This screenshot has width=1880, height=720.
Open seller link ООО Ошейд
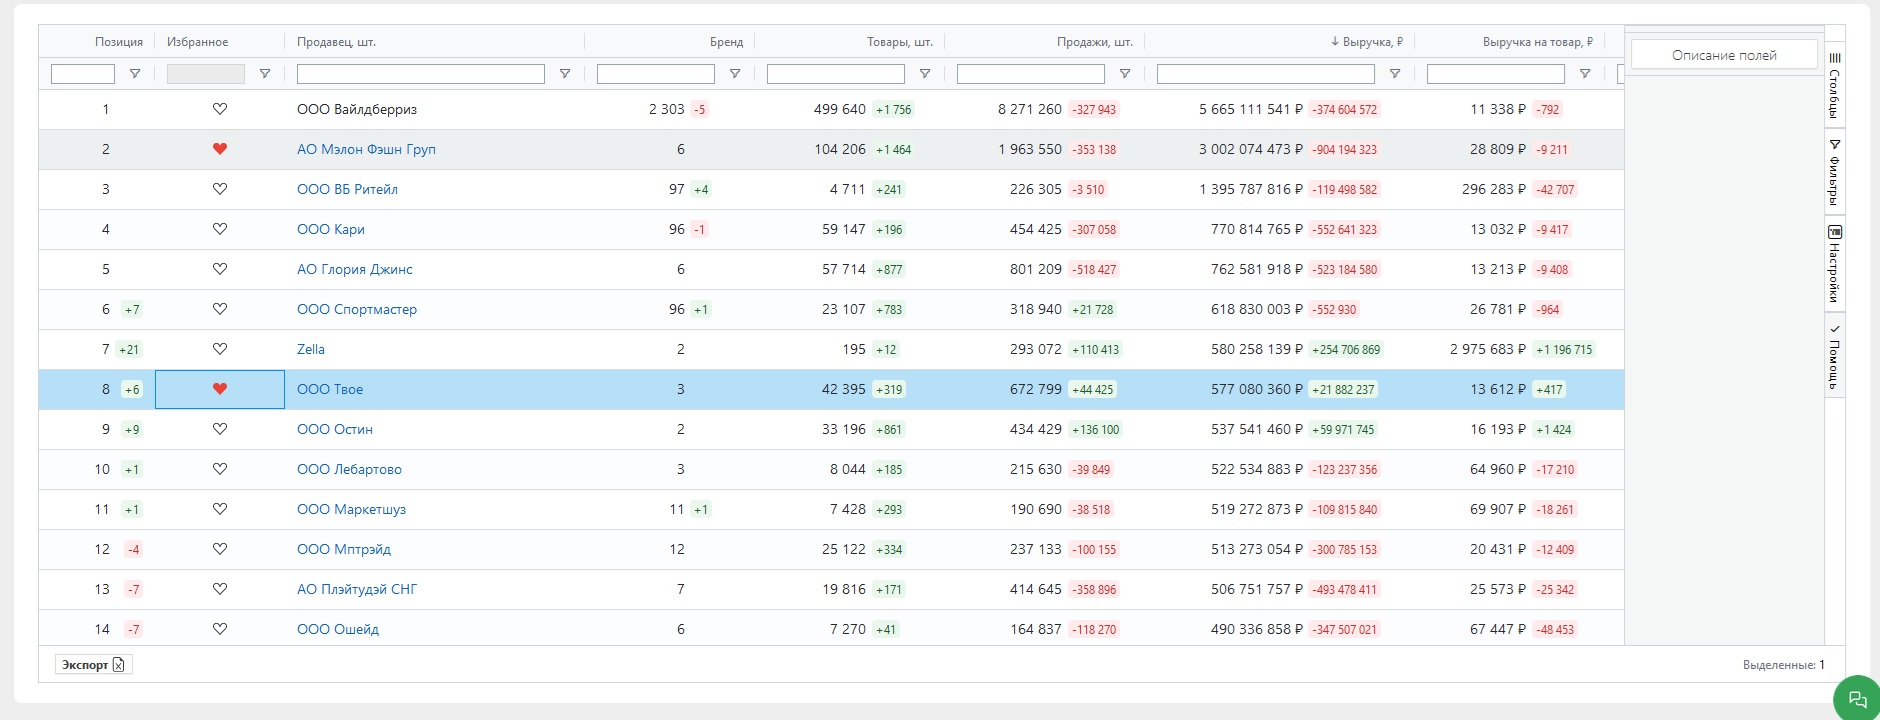tap(338, 629)
